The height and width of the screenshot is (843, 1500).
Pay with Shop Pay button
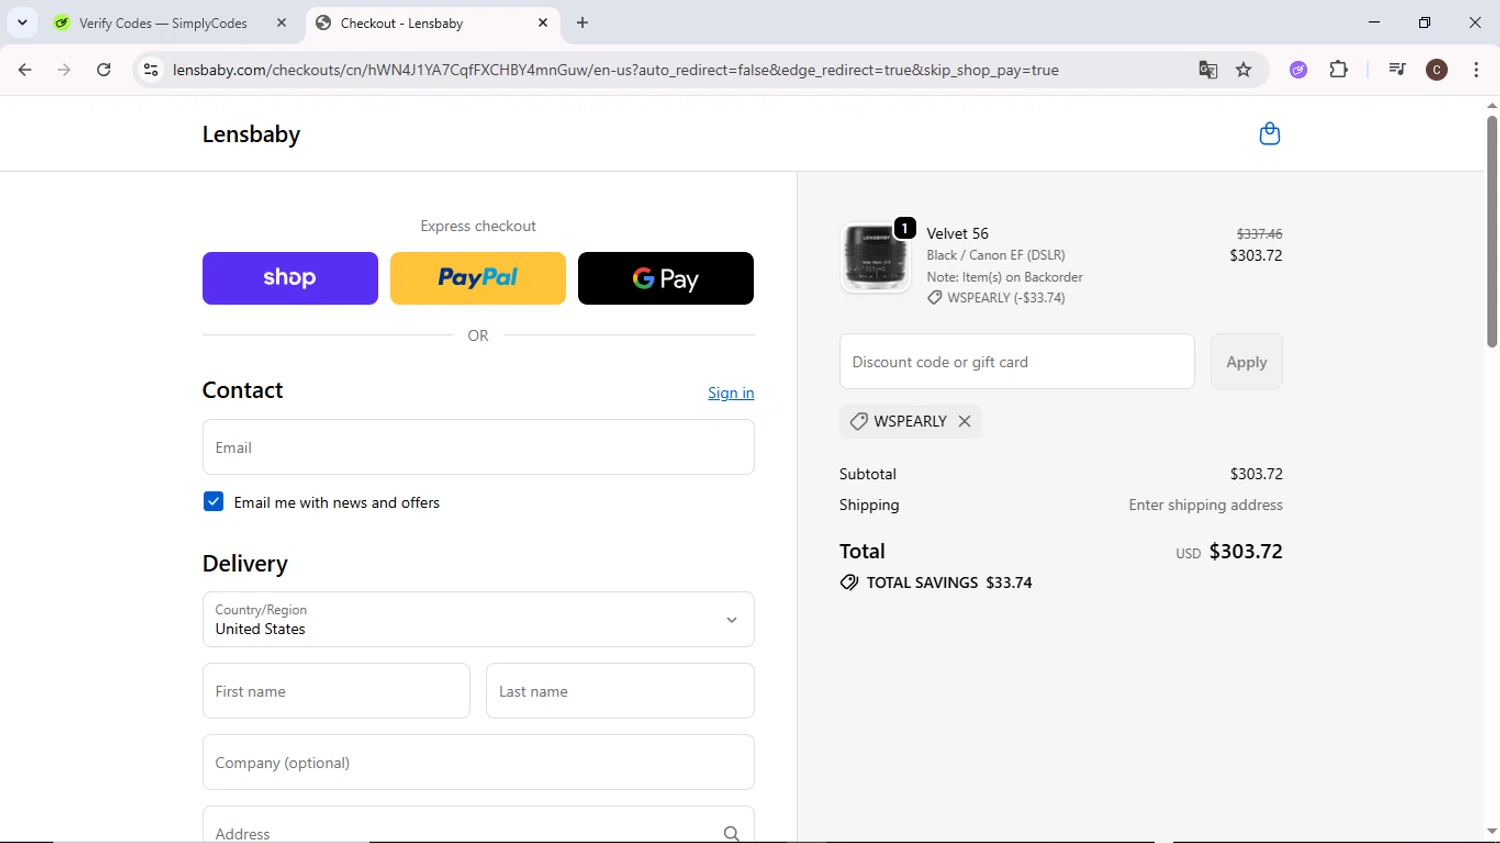tap(290, 278)
